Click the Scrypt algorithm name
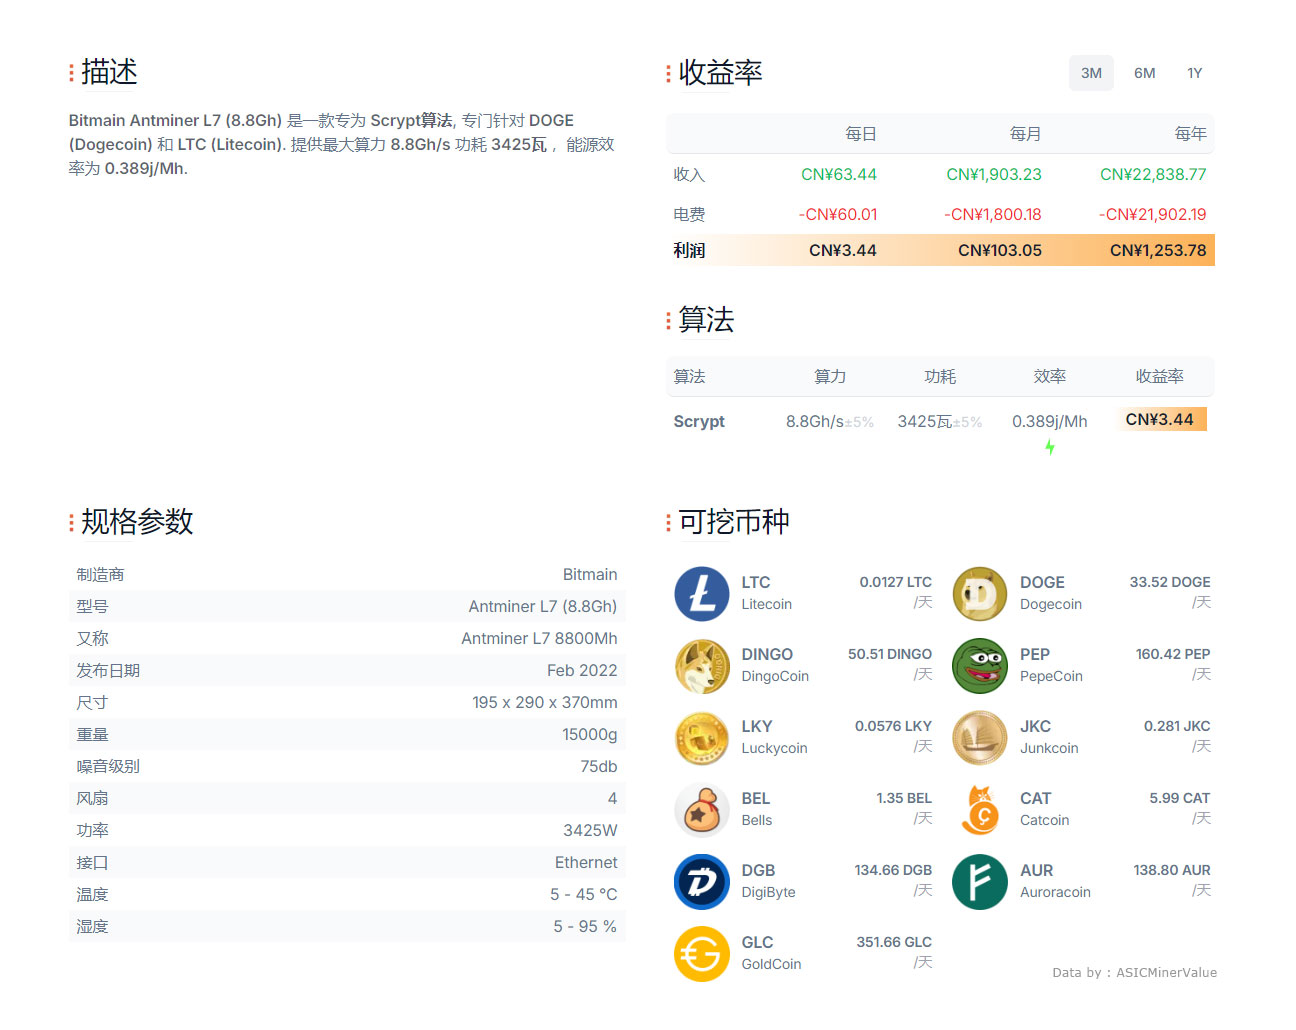The height and width of the screenshot is (1030, 1296). tap(699, 422)
